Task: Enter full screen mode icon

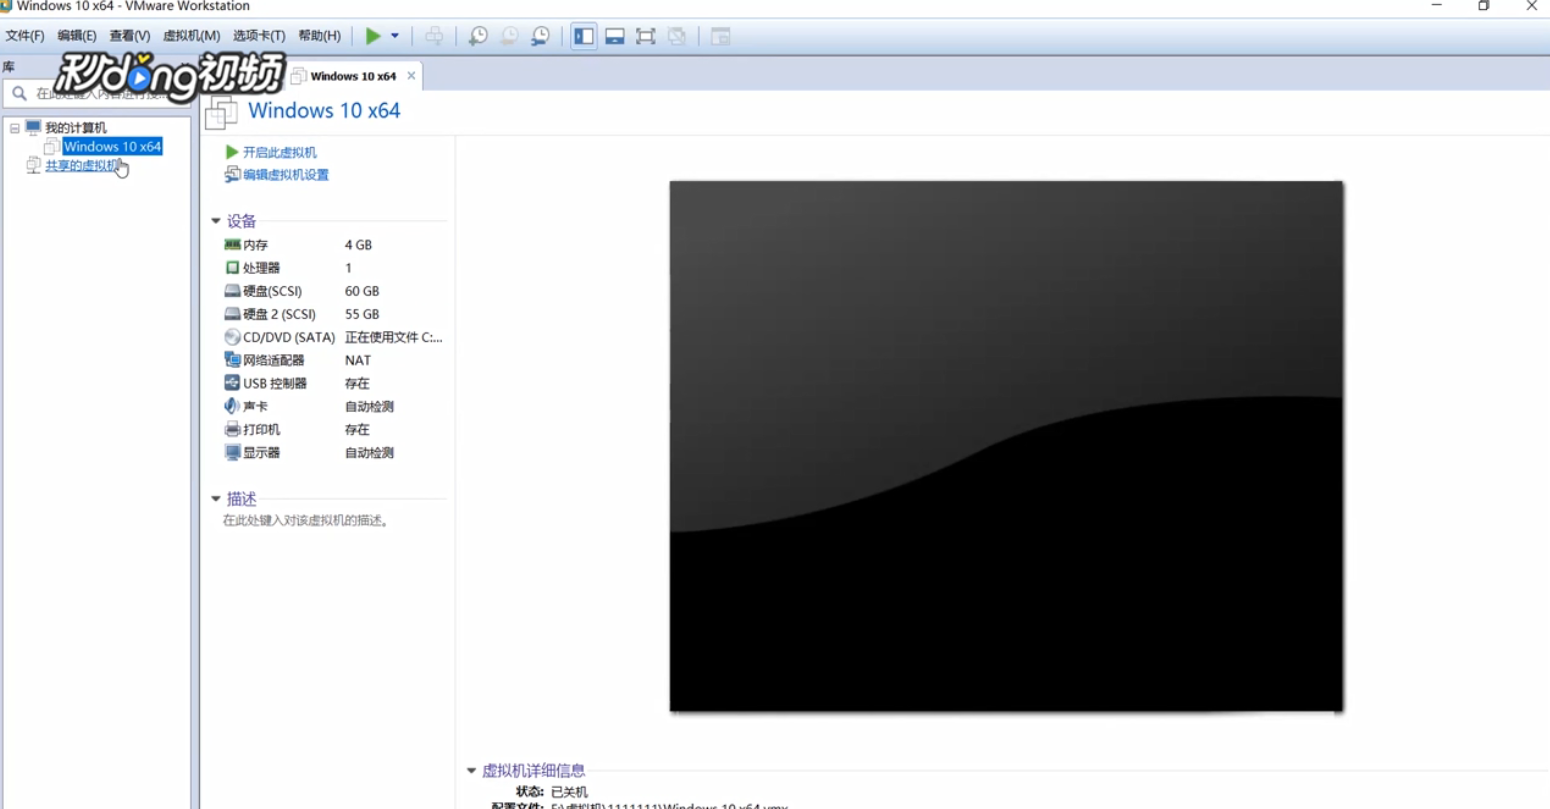Action: click(x=646, y=36)
